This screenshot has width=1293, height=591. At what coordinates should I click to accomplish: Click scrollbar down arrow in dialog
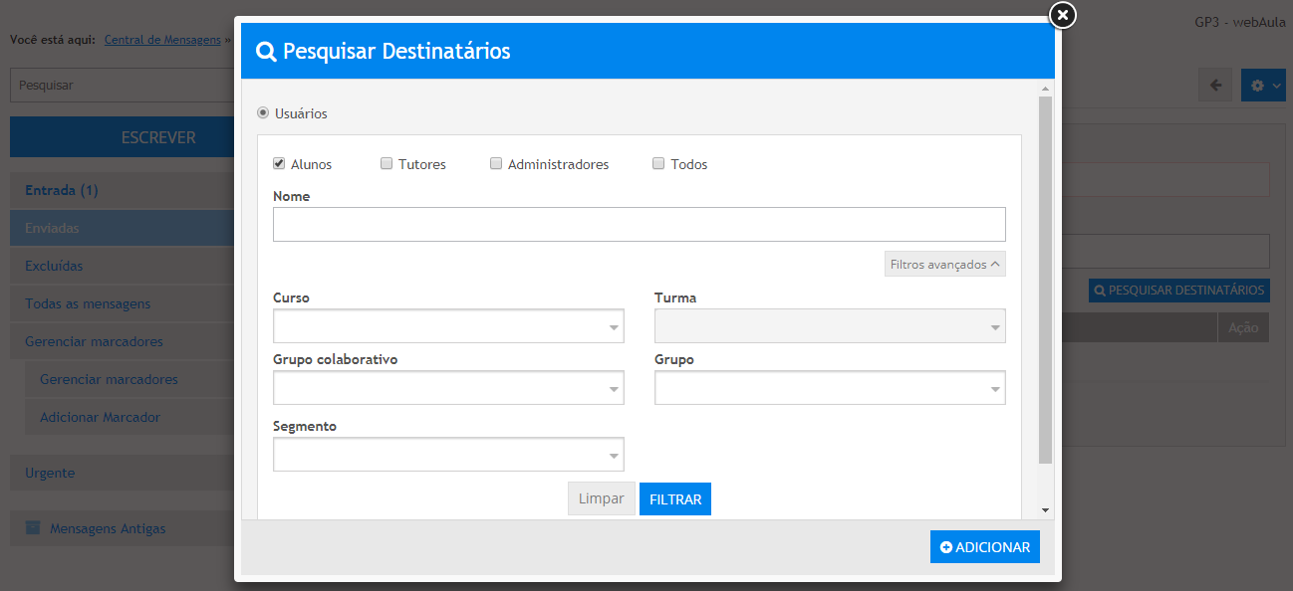(x=1045, y=510)
